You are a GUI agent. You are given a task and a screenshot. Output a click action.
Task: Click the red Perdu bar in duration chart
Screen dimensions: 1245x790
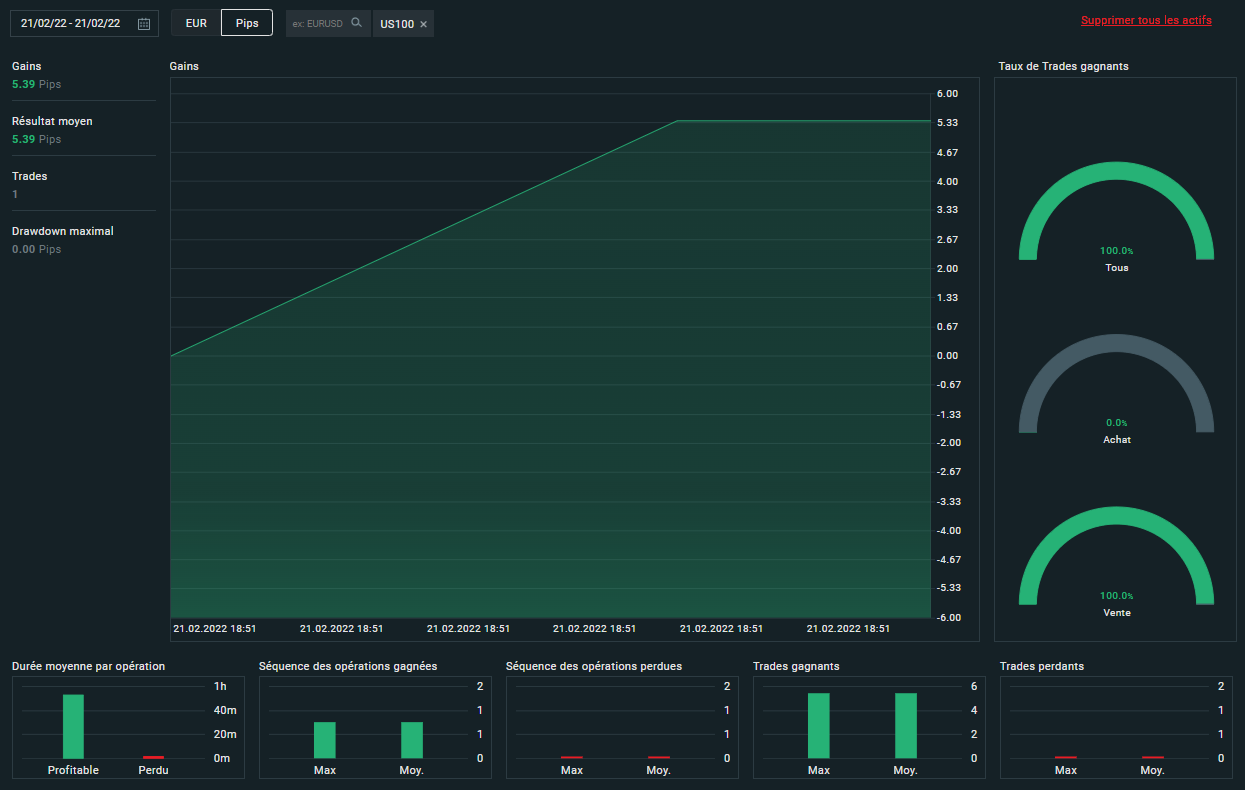153,757
